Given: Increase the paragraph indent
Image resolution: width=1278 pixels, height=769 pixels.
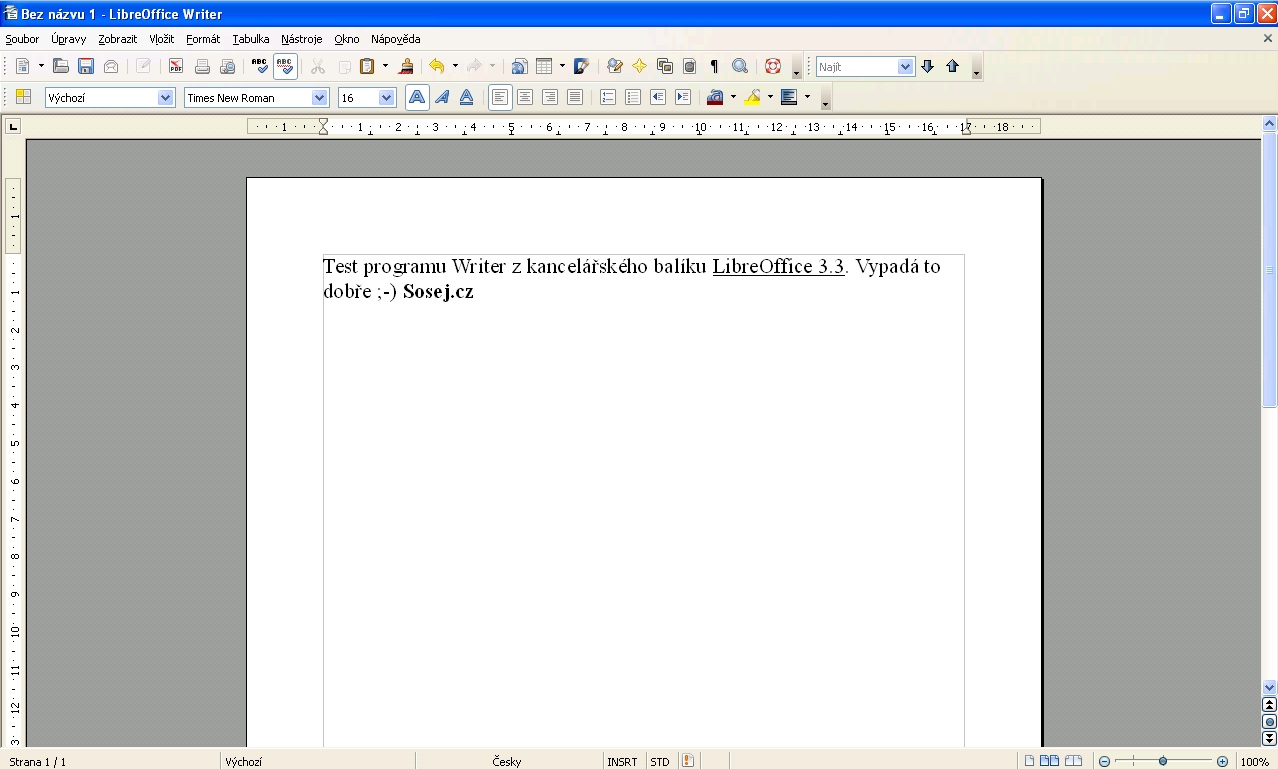Looking at the screenshot, I should [x=683, y=98].
